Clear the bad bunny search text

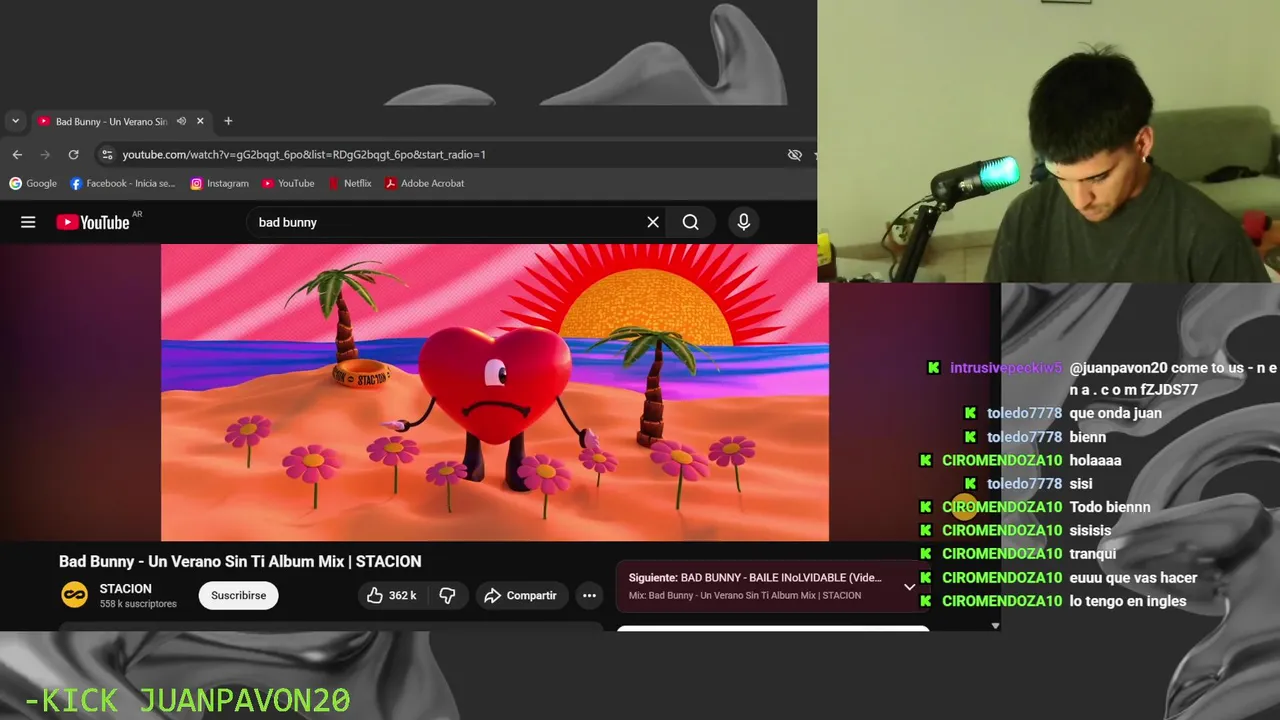[653, 222]
